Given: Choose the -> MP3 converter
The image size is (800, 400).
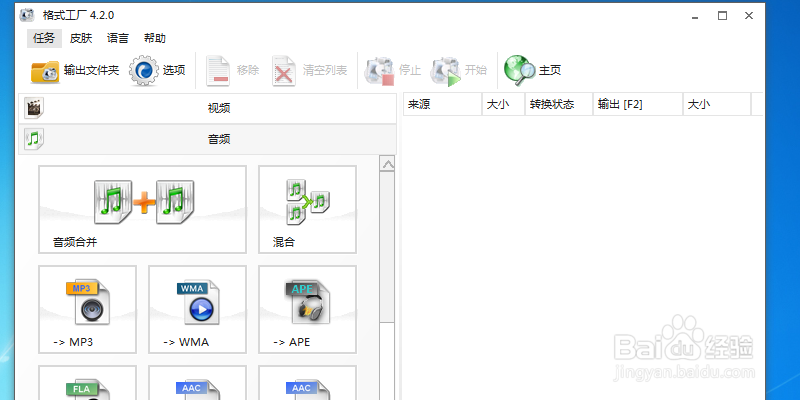Looking at the screenshot, I should [87, 309].
